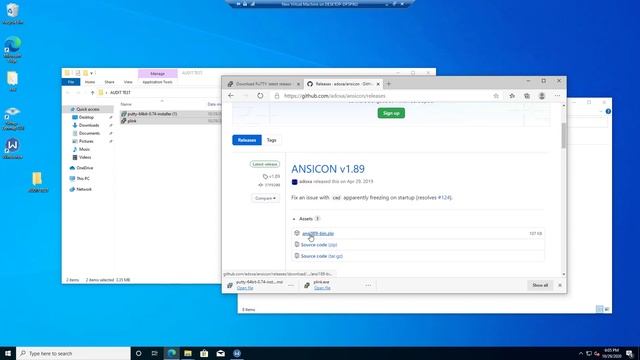Open the adoxa author link

pos(306,182)
